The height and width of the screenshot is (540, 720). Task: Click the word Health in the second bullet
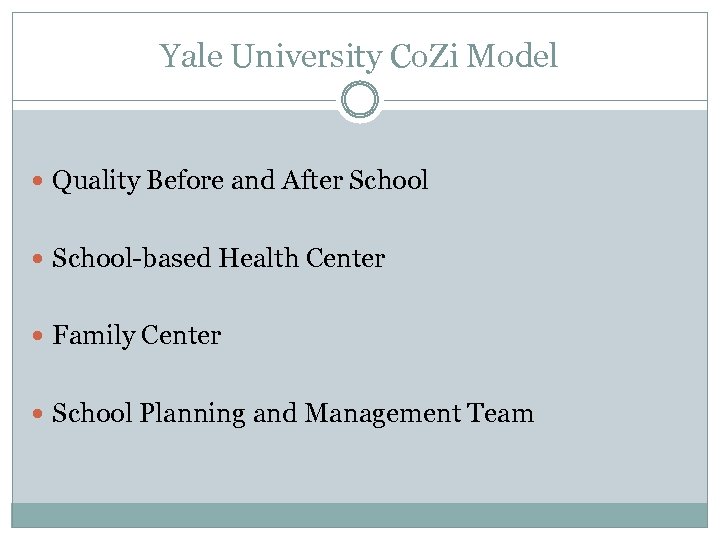(259, 258)
